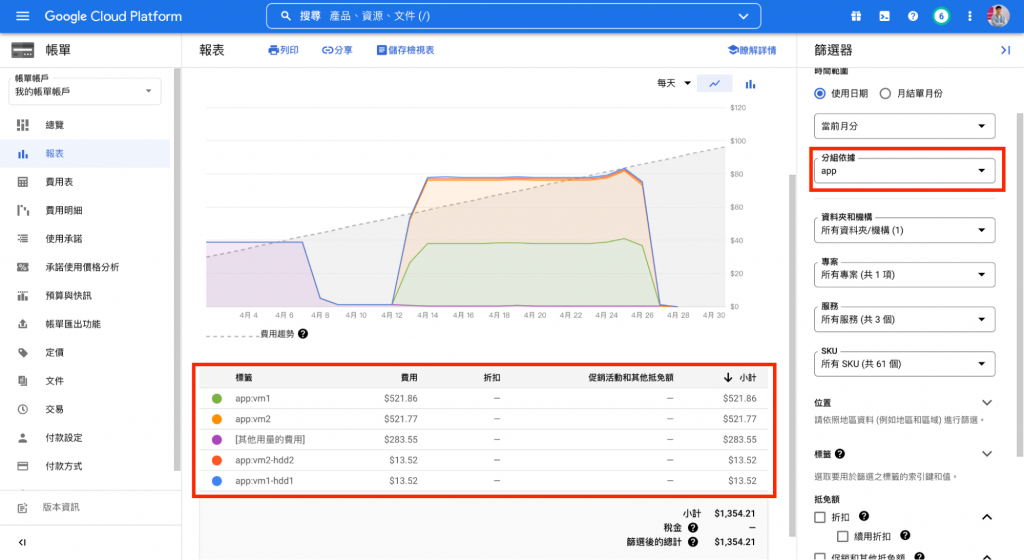
Task: Click help icon next to 費用趨勢
Action: point(303,334)
